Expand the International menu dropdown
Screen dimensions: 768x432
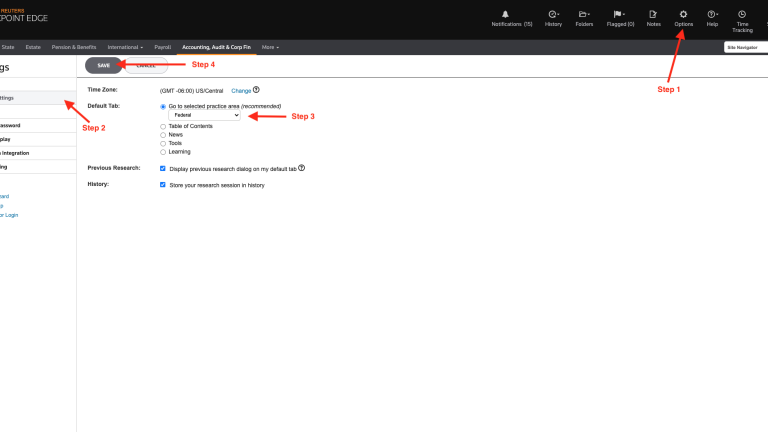coord(125,47)
